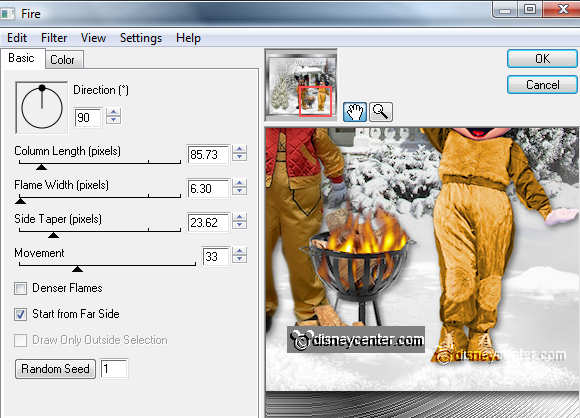Click the Side Taper value field
Viewport: 580px width, 418px height.
[x=208, y=223]
